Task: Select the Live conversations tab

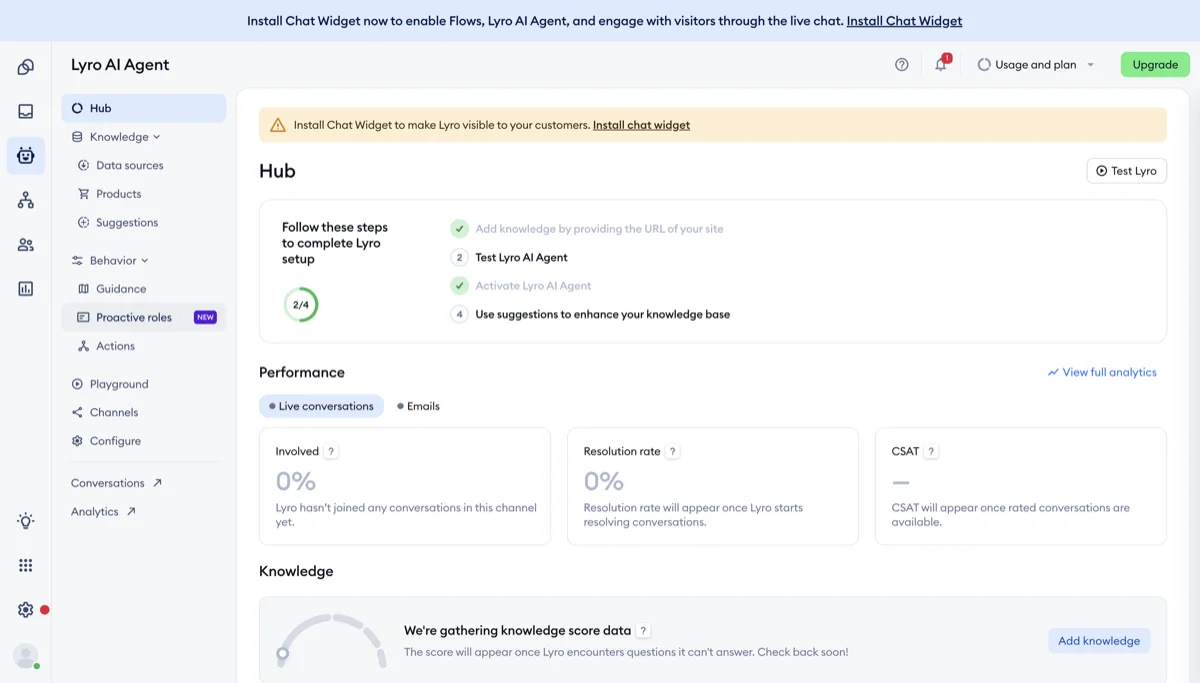Action: point(321,406)
